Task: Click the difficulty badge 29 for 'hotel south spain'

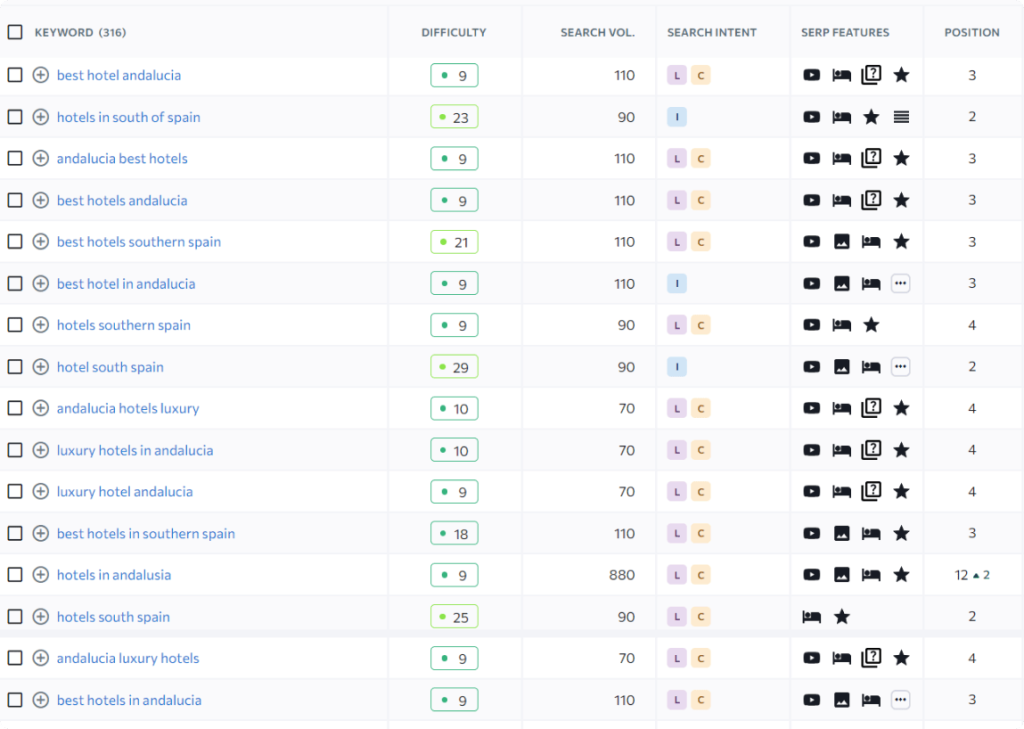Action: [x=454, y=367]
